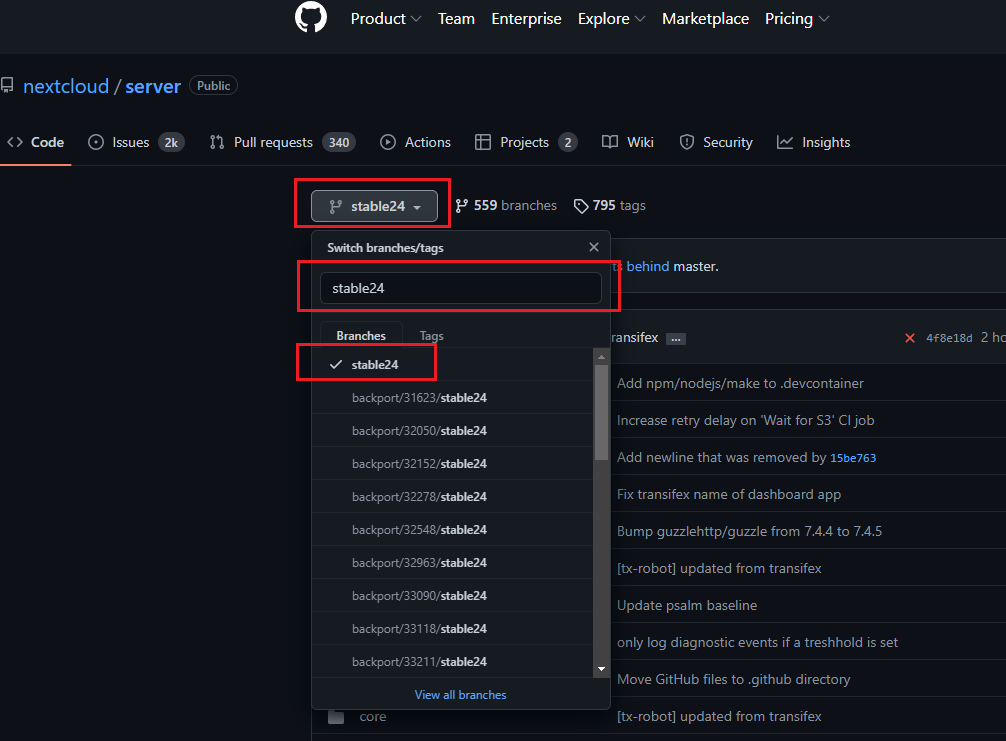Click the Projects table icon
The image size is (1006, 741).
coord(482,142)
